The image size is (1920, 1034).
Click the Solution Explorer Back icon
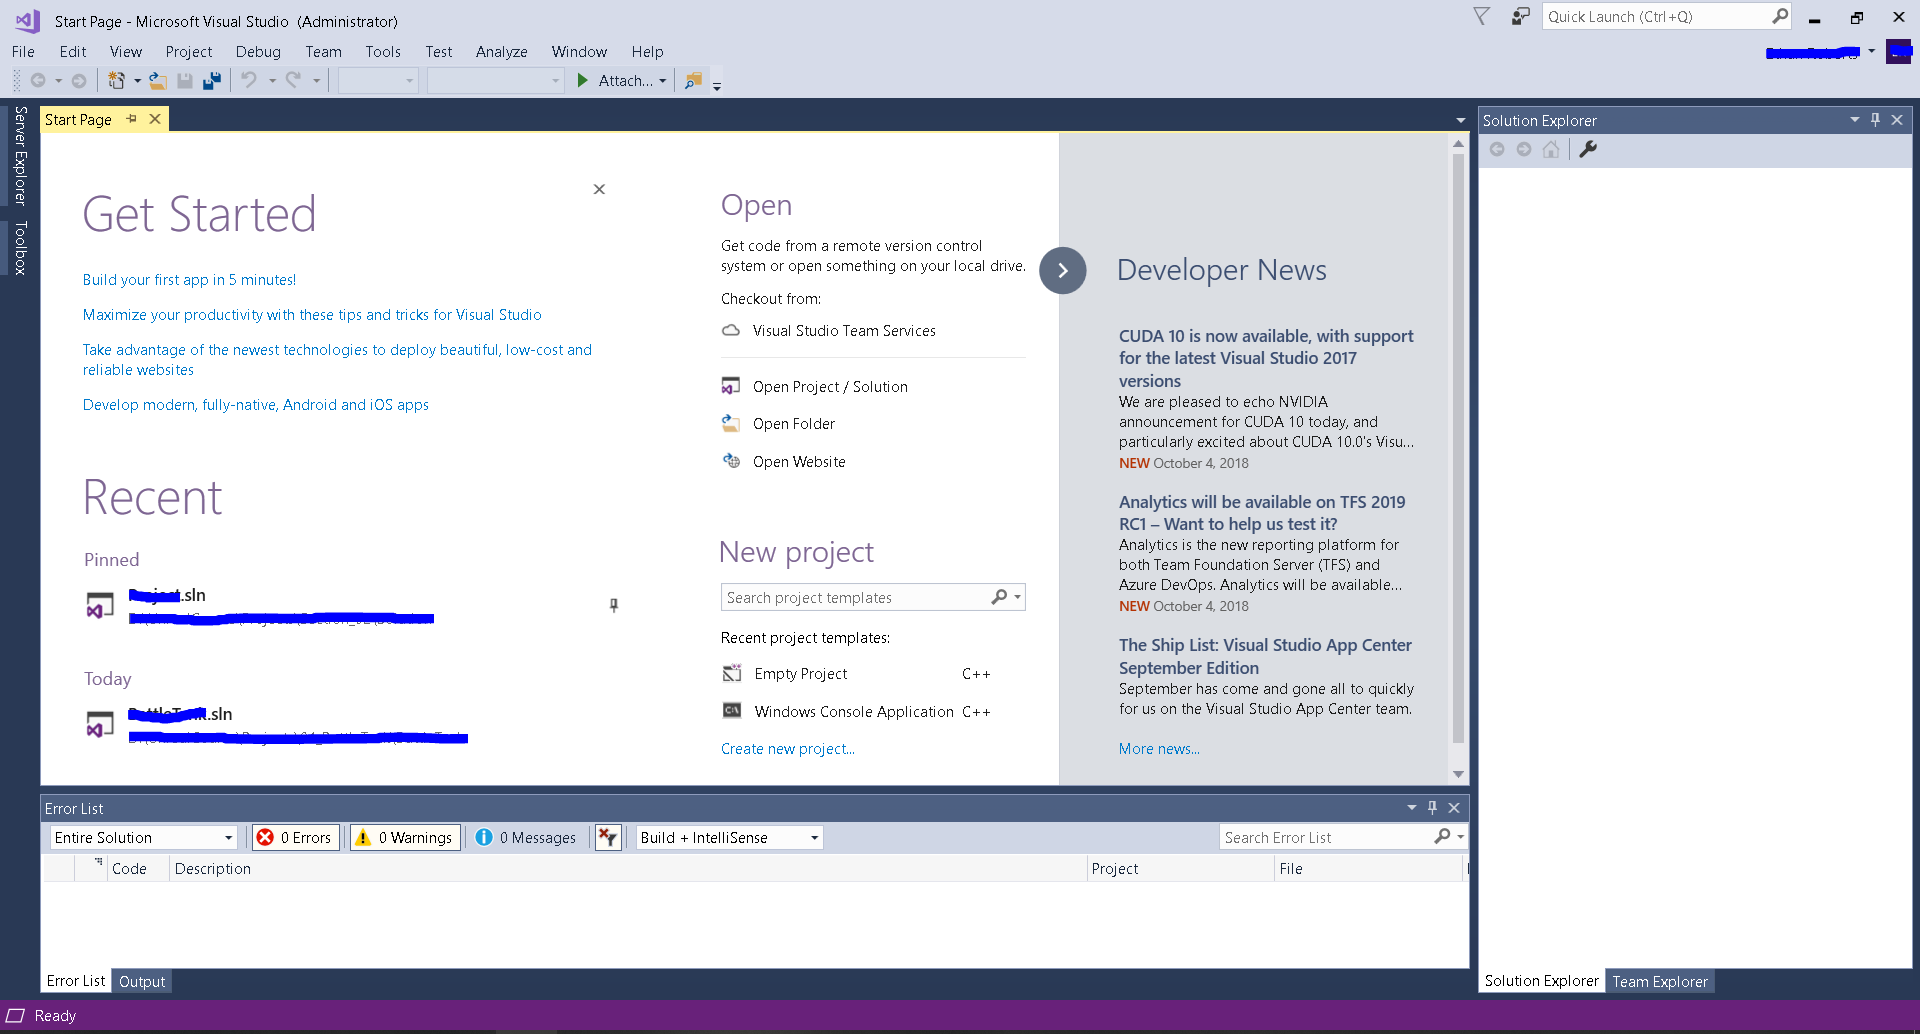coord(1497,150)
